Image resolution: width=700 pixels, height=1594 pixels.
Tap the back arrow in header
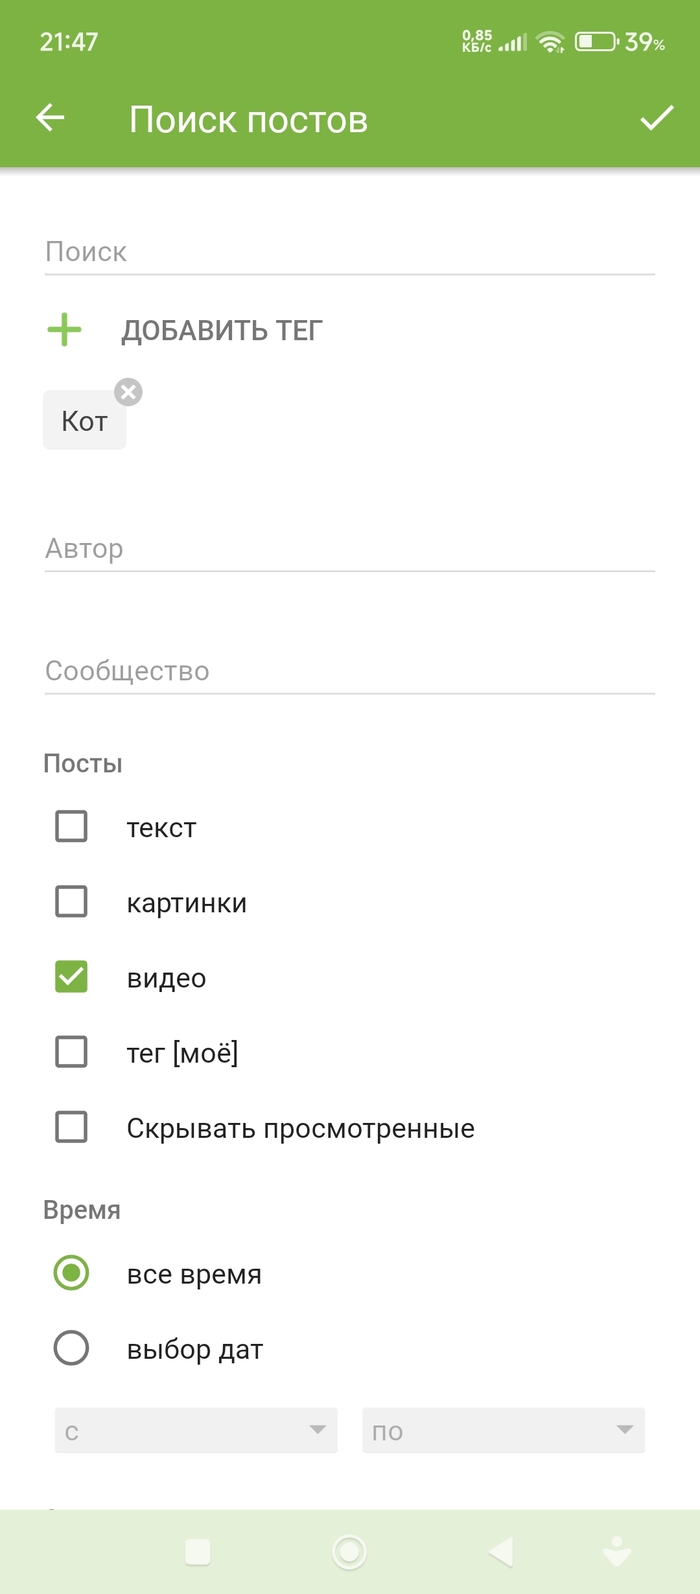pyautogui.click(x=50, y=119)
